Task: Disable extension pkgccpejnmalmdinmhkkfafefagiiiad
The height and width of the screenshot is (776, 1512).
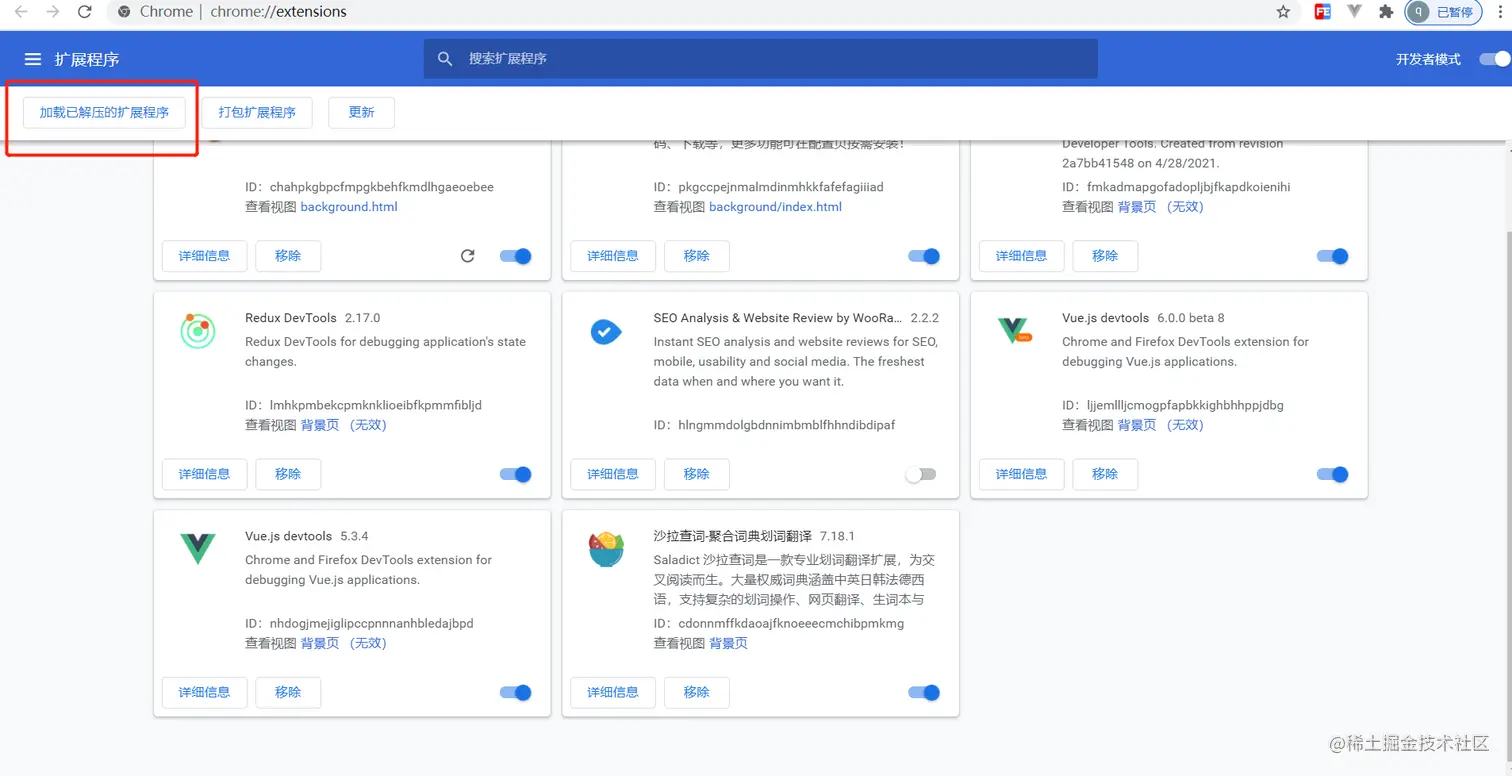Action: click(x=924, y=256)
